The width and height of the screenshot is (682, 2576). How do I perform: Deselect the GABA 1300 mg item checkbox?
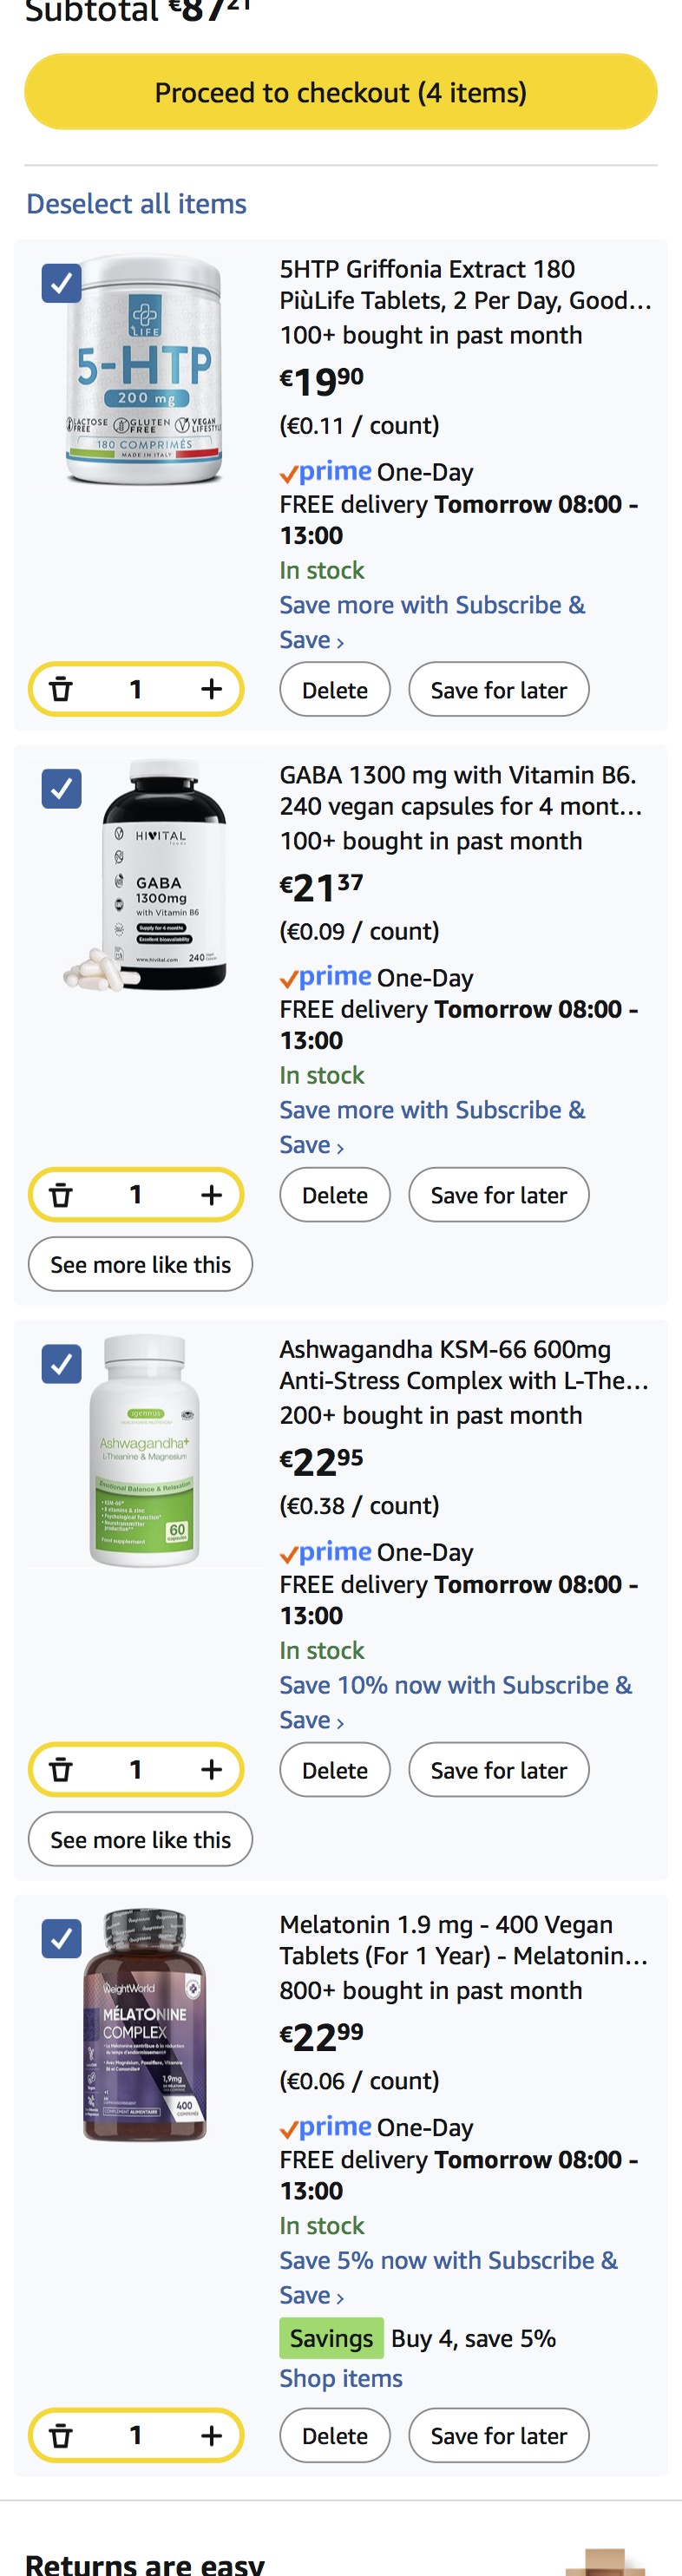pyautogui.click(x=61, y=789)
